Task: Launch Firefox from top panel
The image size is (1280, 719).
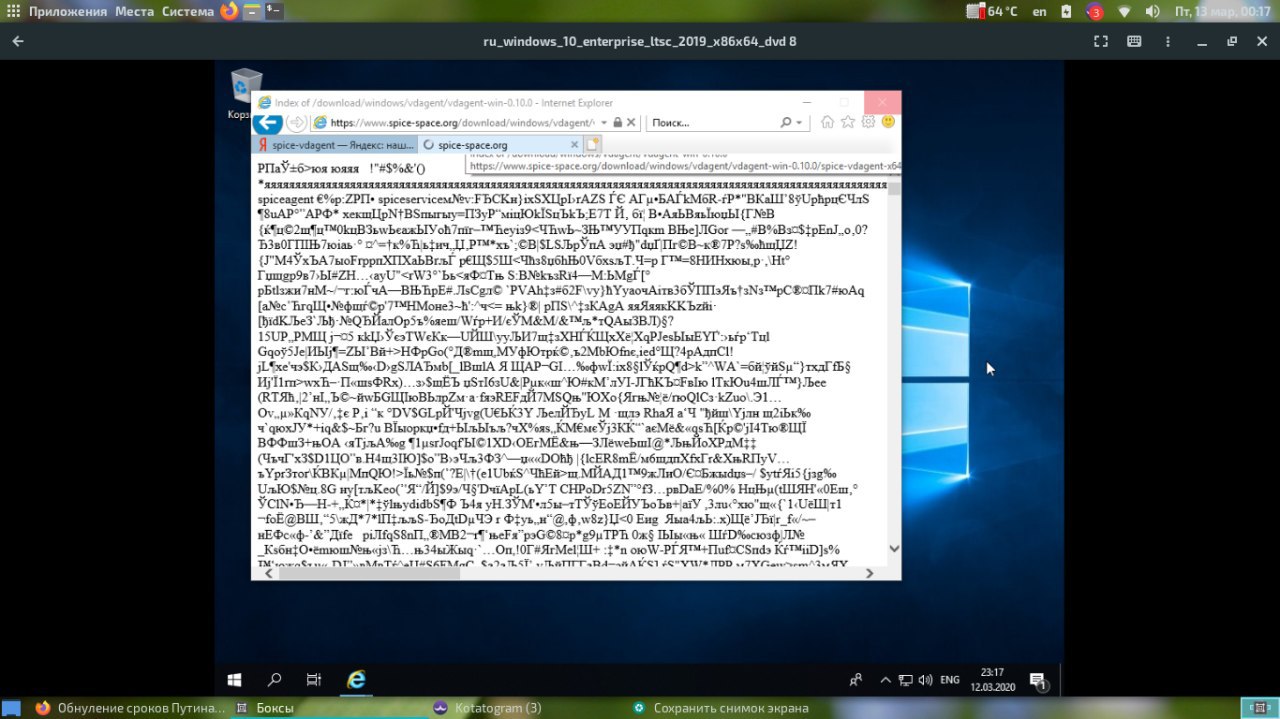Action: tap(229, 12)
